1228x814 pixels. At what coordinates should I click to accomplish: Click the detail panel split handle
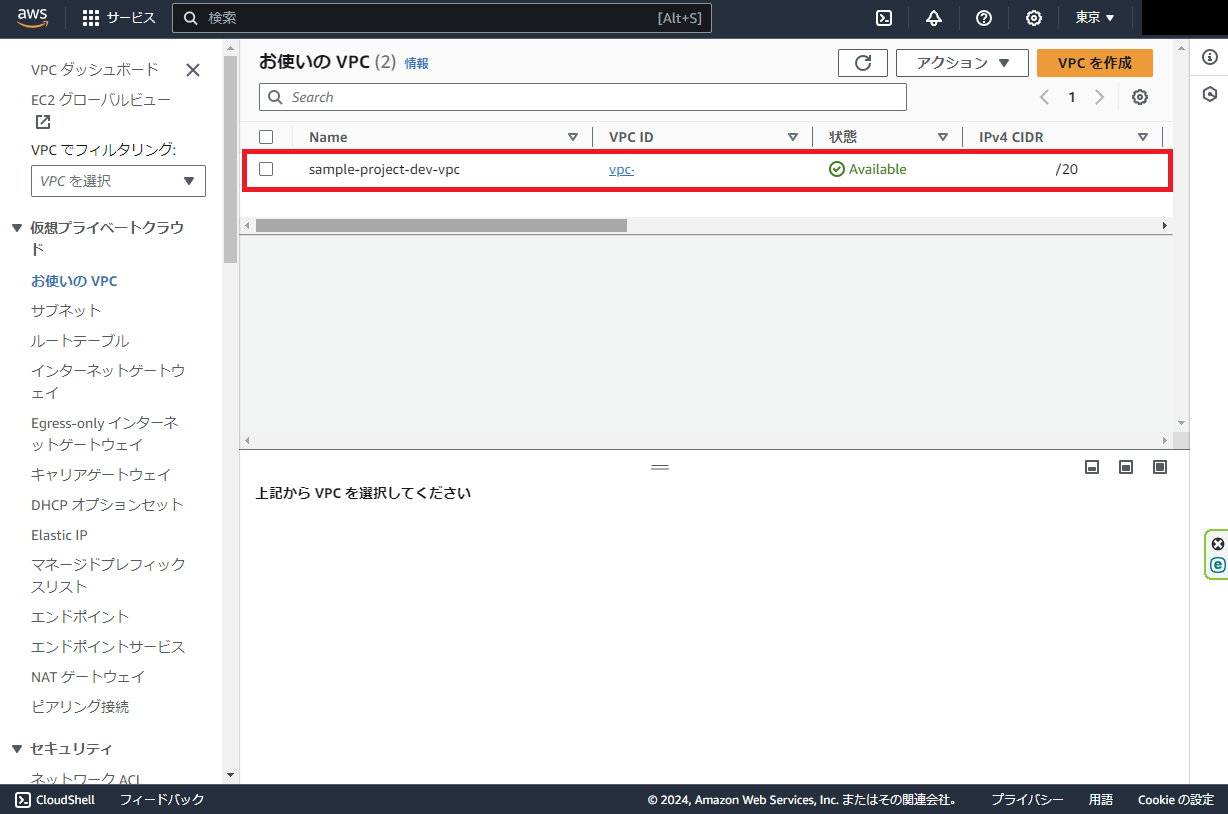pos(660,467)
